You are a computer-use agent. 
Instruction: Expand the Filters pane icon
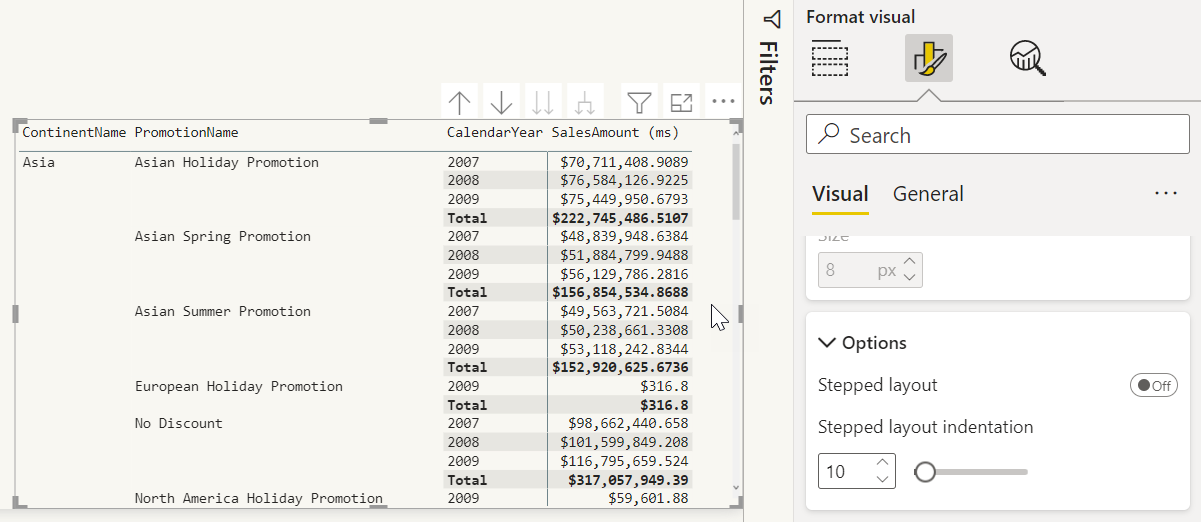point(771,19)
